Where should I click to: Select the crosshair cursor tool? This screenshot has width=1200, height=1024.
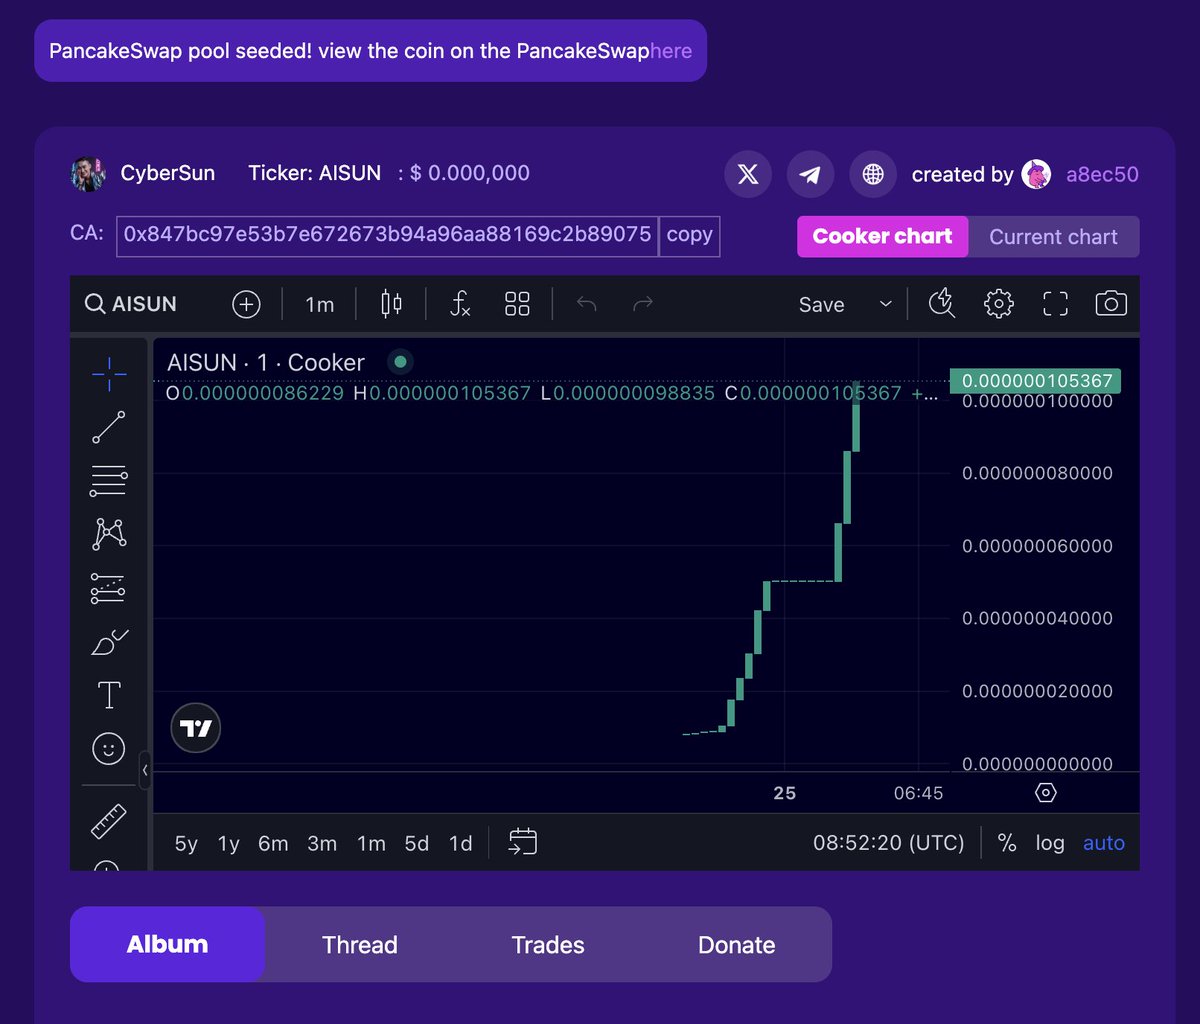tap(109, 374)
